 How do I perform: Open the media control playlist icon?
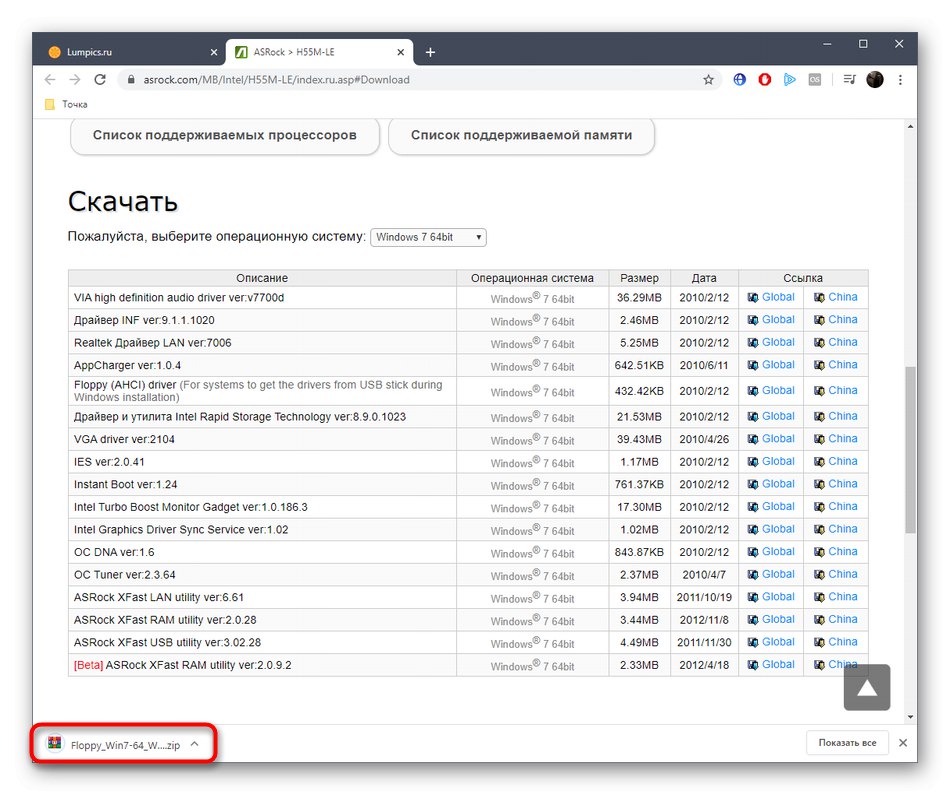849,79
